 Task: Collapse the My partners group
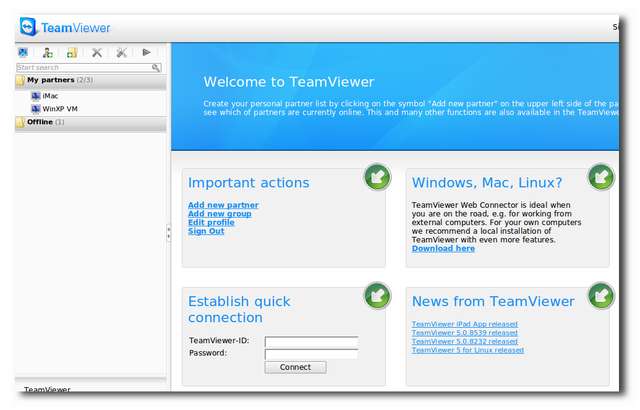point(21,80)
